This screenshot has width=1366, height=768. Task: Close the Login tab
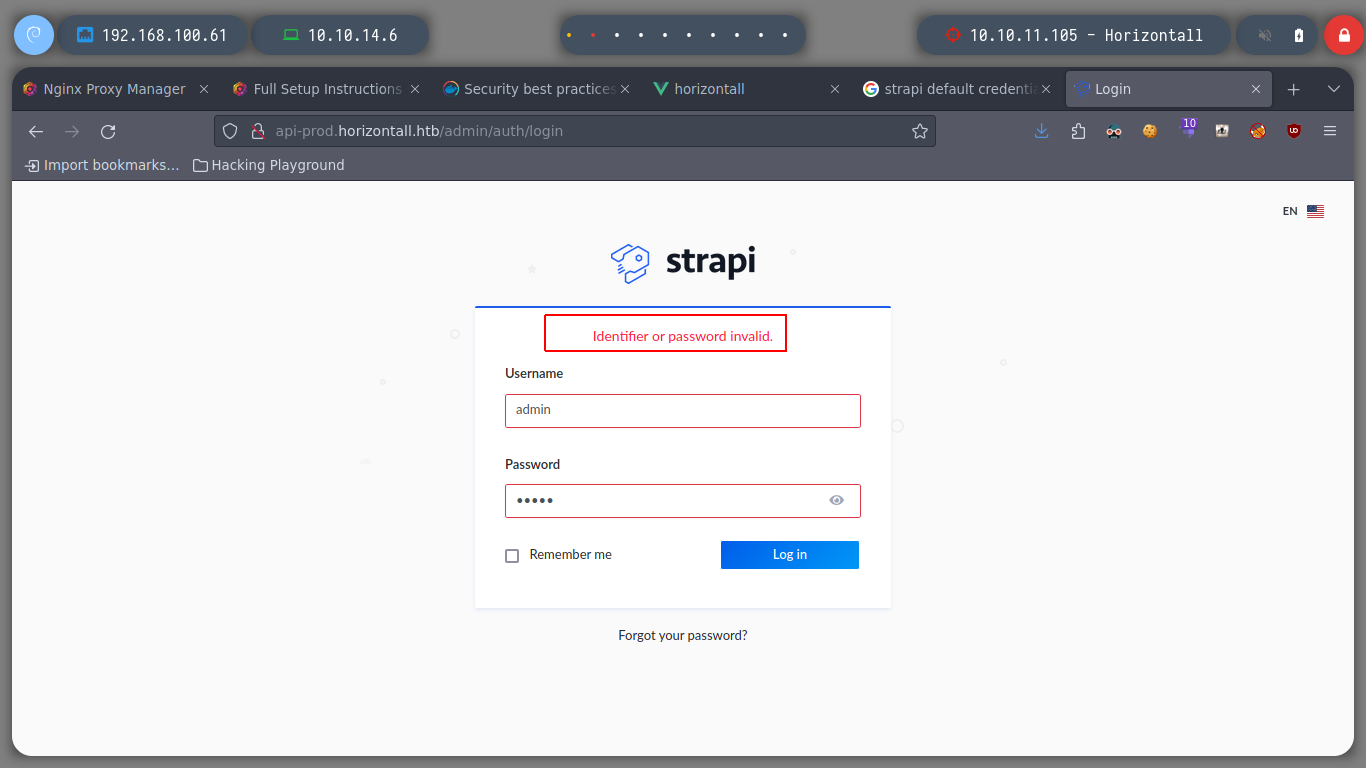click(x=1256, y=89)
